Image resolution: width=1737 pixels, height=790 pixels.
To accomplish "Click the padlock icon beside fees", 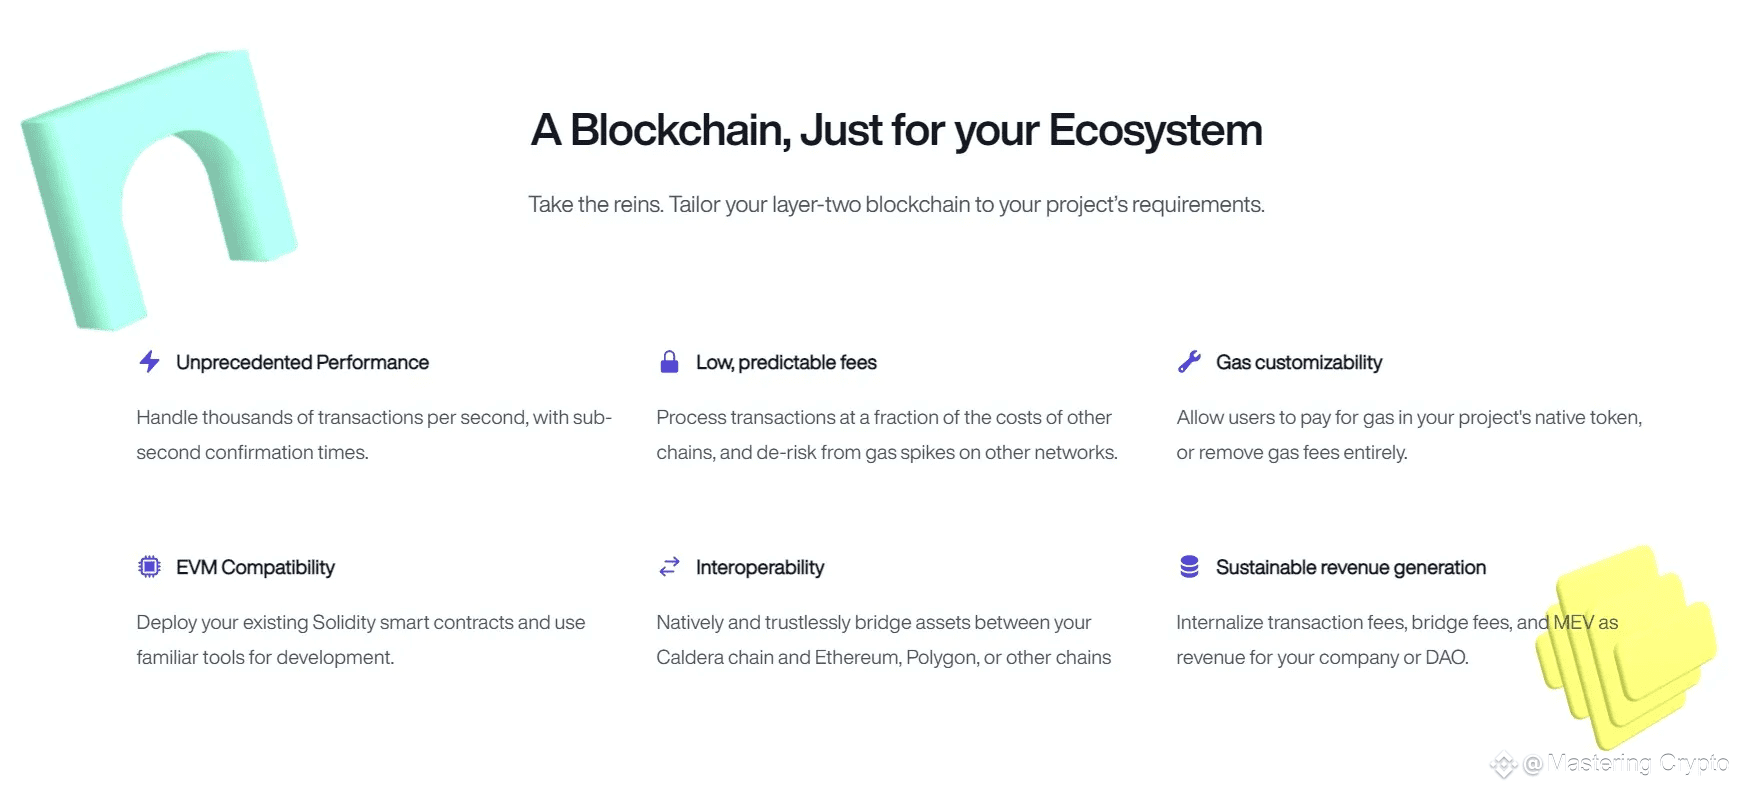I will [669, 362].
